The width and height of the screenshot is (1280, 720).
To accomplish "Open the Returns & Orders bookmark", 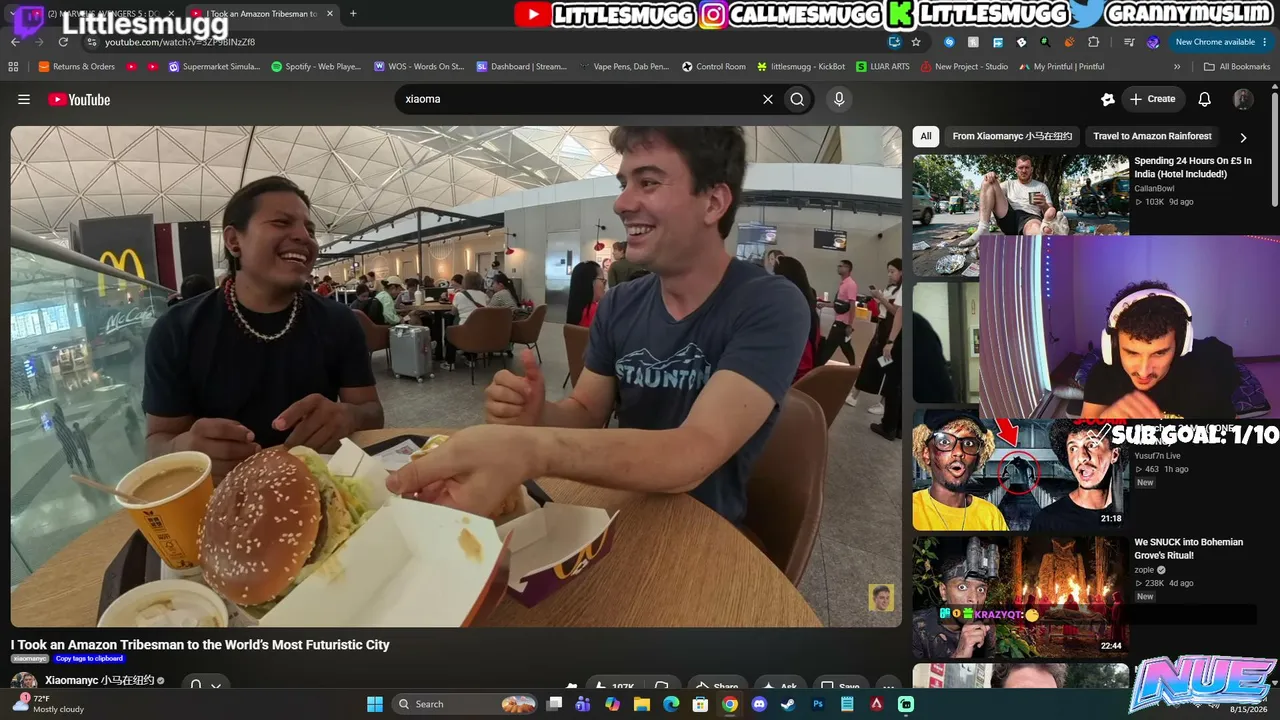I will pos(76,67).
